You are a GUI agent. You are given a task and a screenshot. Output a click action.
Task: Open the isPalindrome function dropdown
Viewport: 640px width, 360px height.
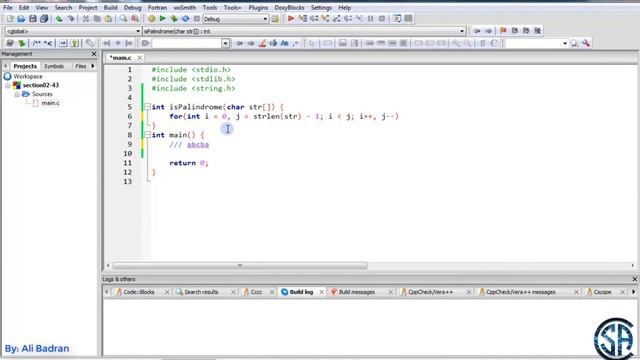pyautogui.click(x=462, y=31)
